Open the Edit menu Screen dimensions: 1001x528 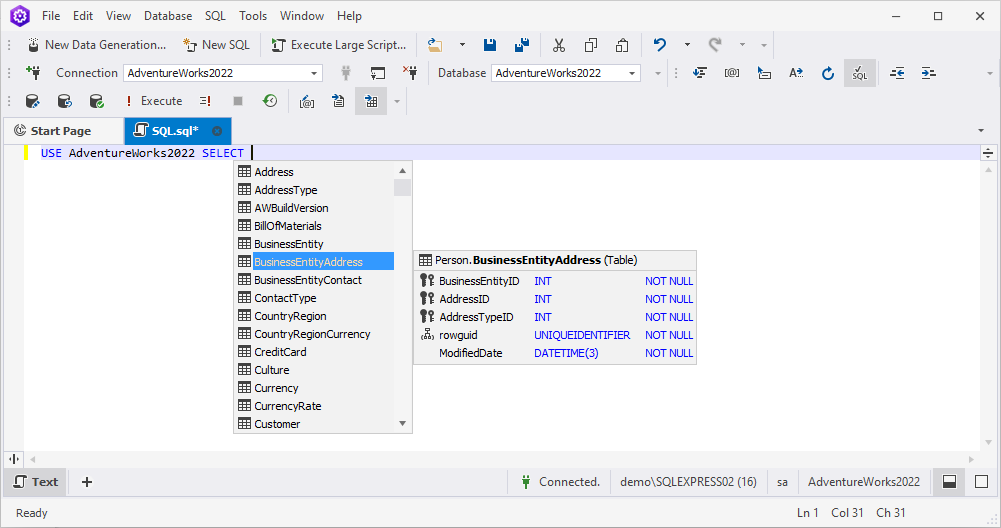tap(83, 16)
